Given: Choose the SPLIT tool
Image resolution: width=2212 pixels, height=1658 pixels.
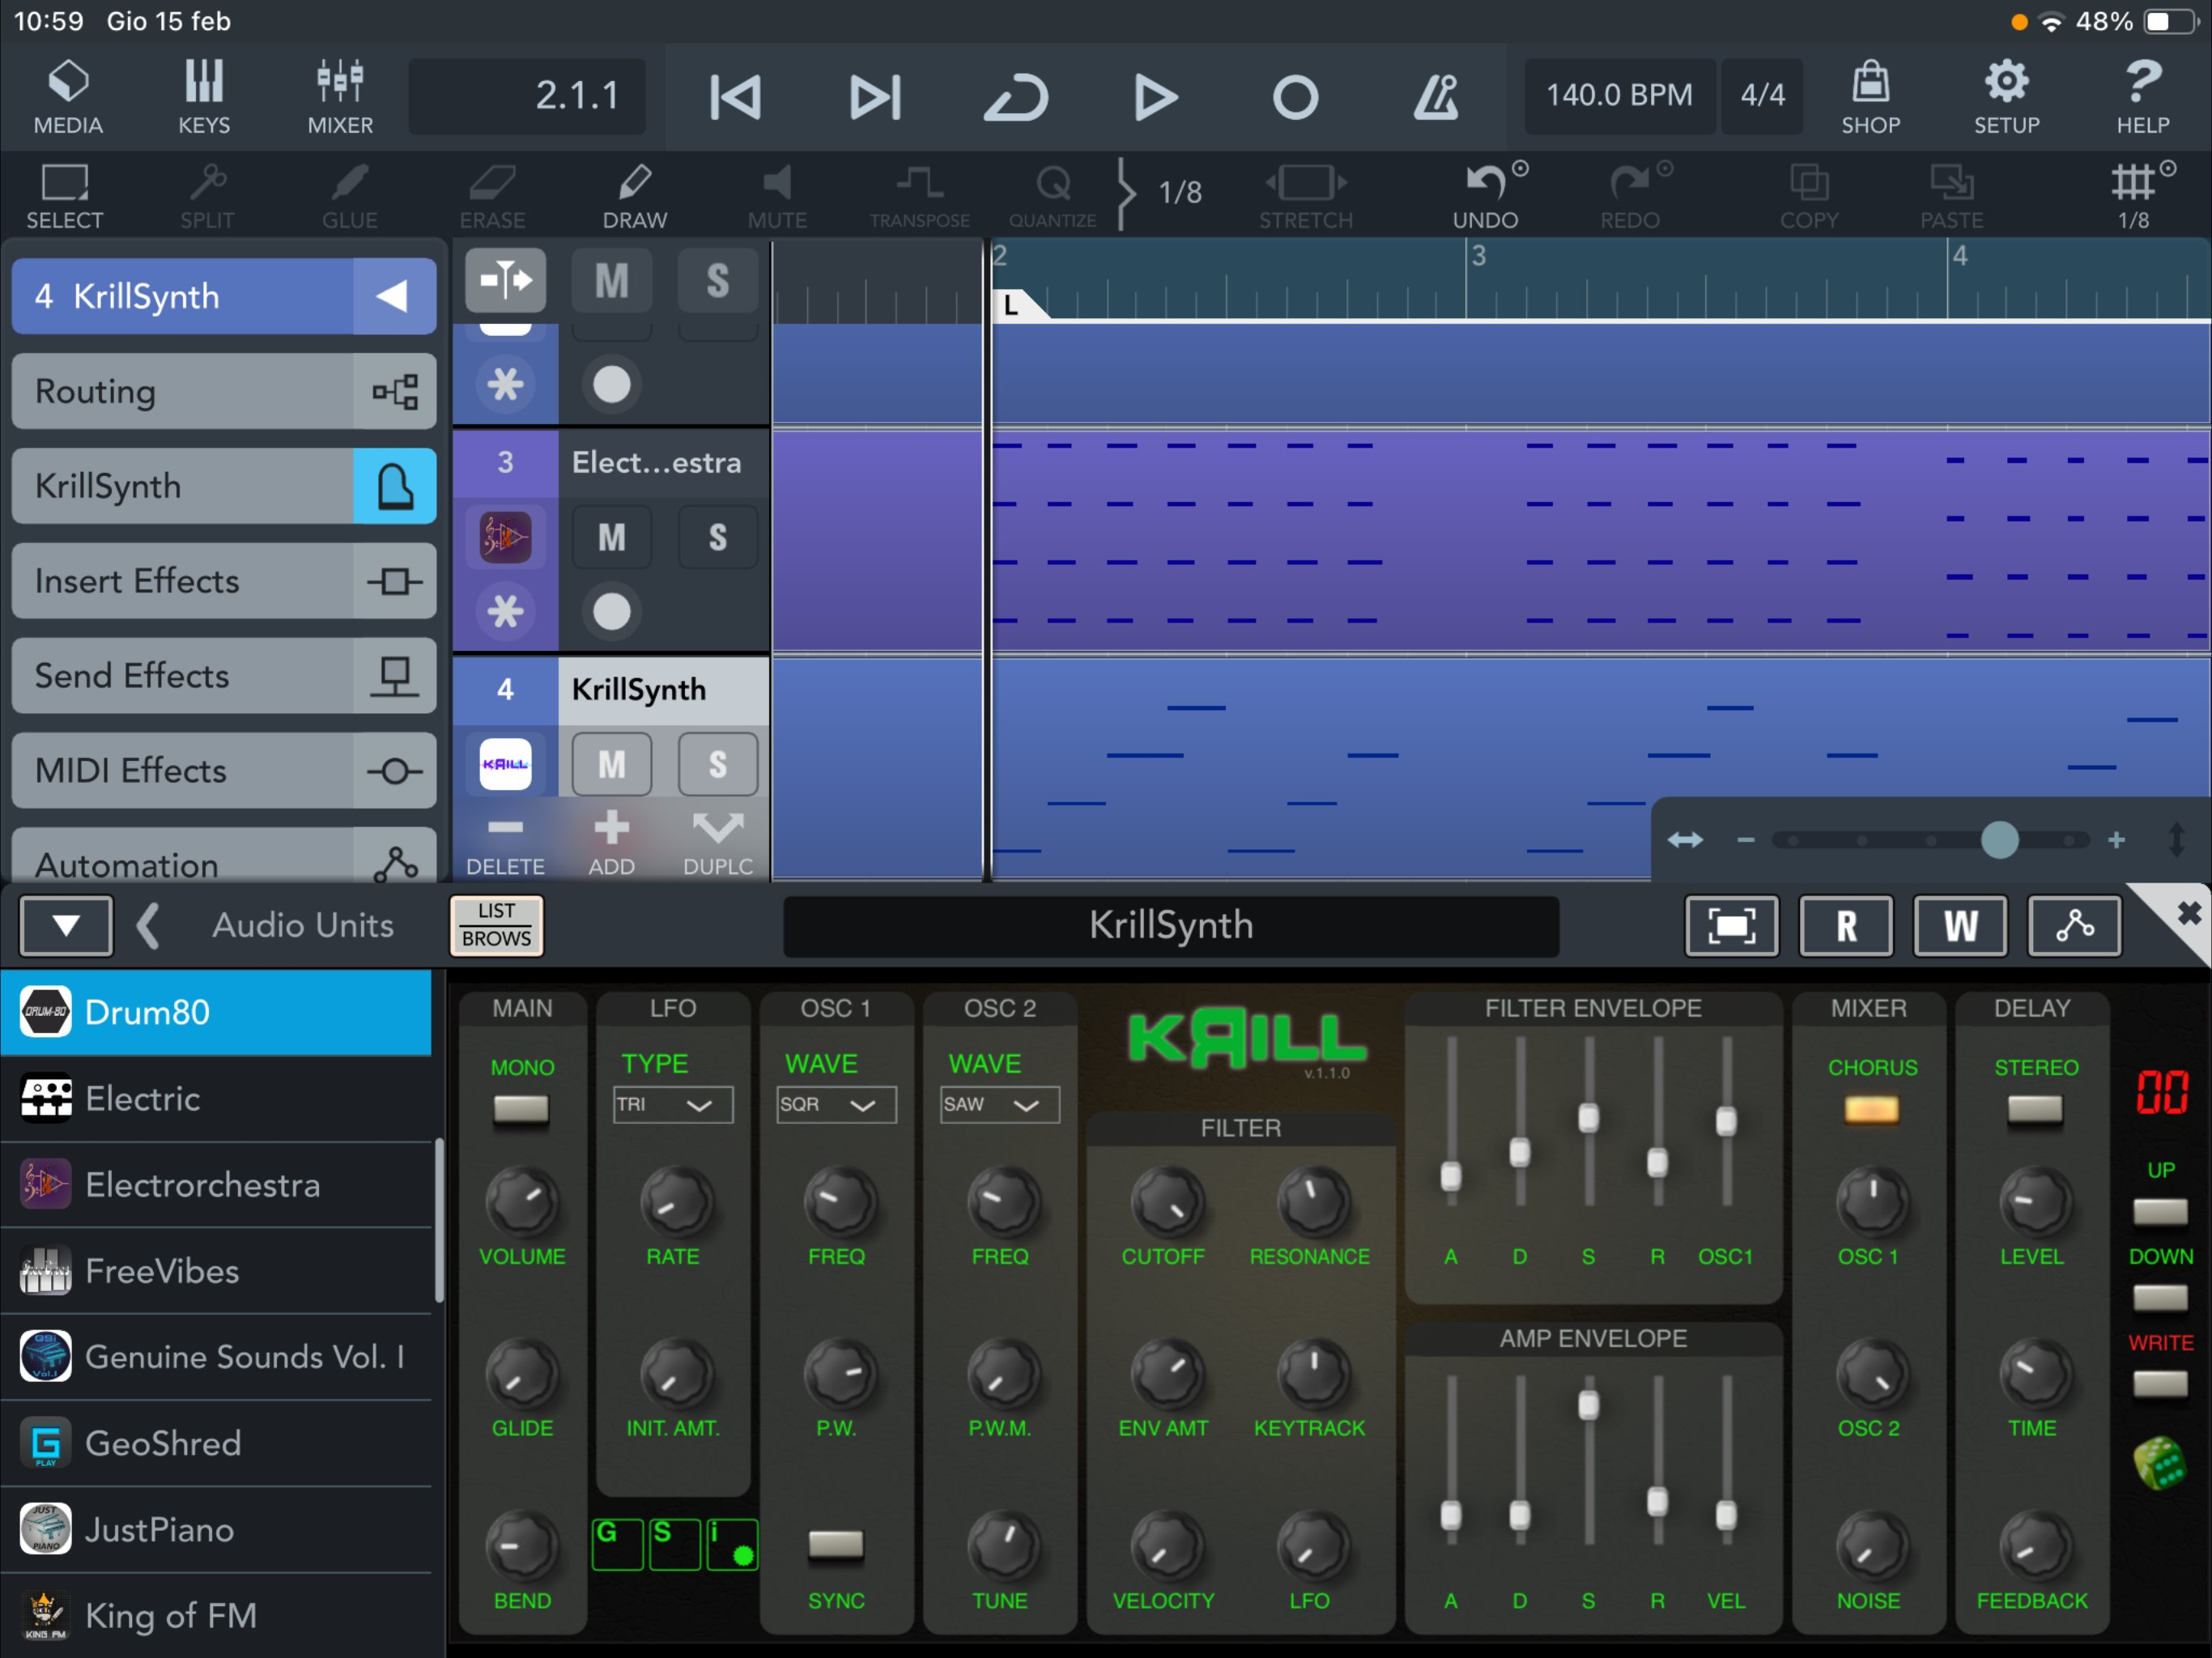Looking at the screenshot, I should pyautogui.click(x=207, y=196).
